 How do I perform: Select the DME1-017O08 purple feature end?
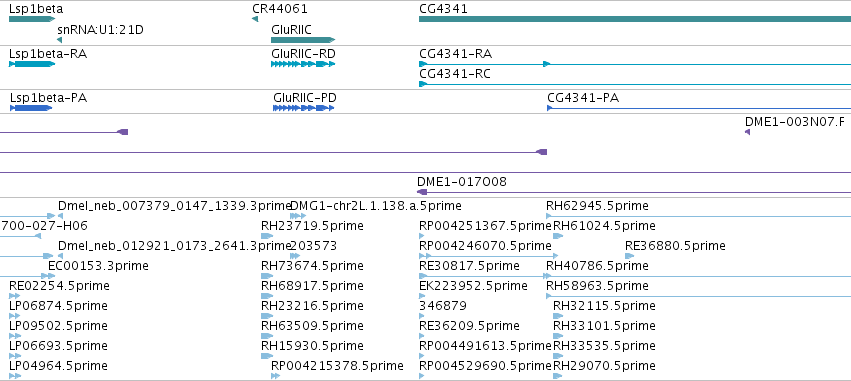(x=423, y=192)
